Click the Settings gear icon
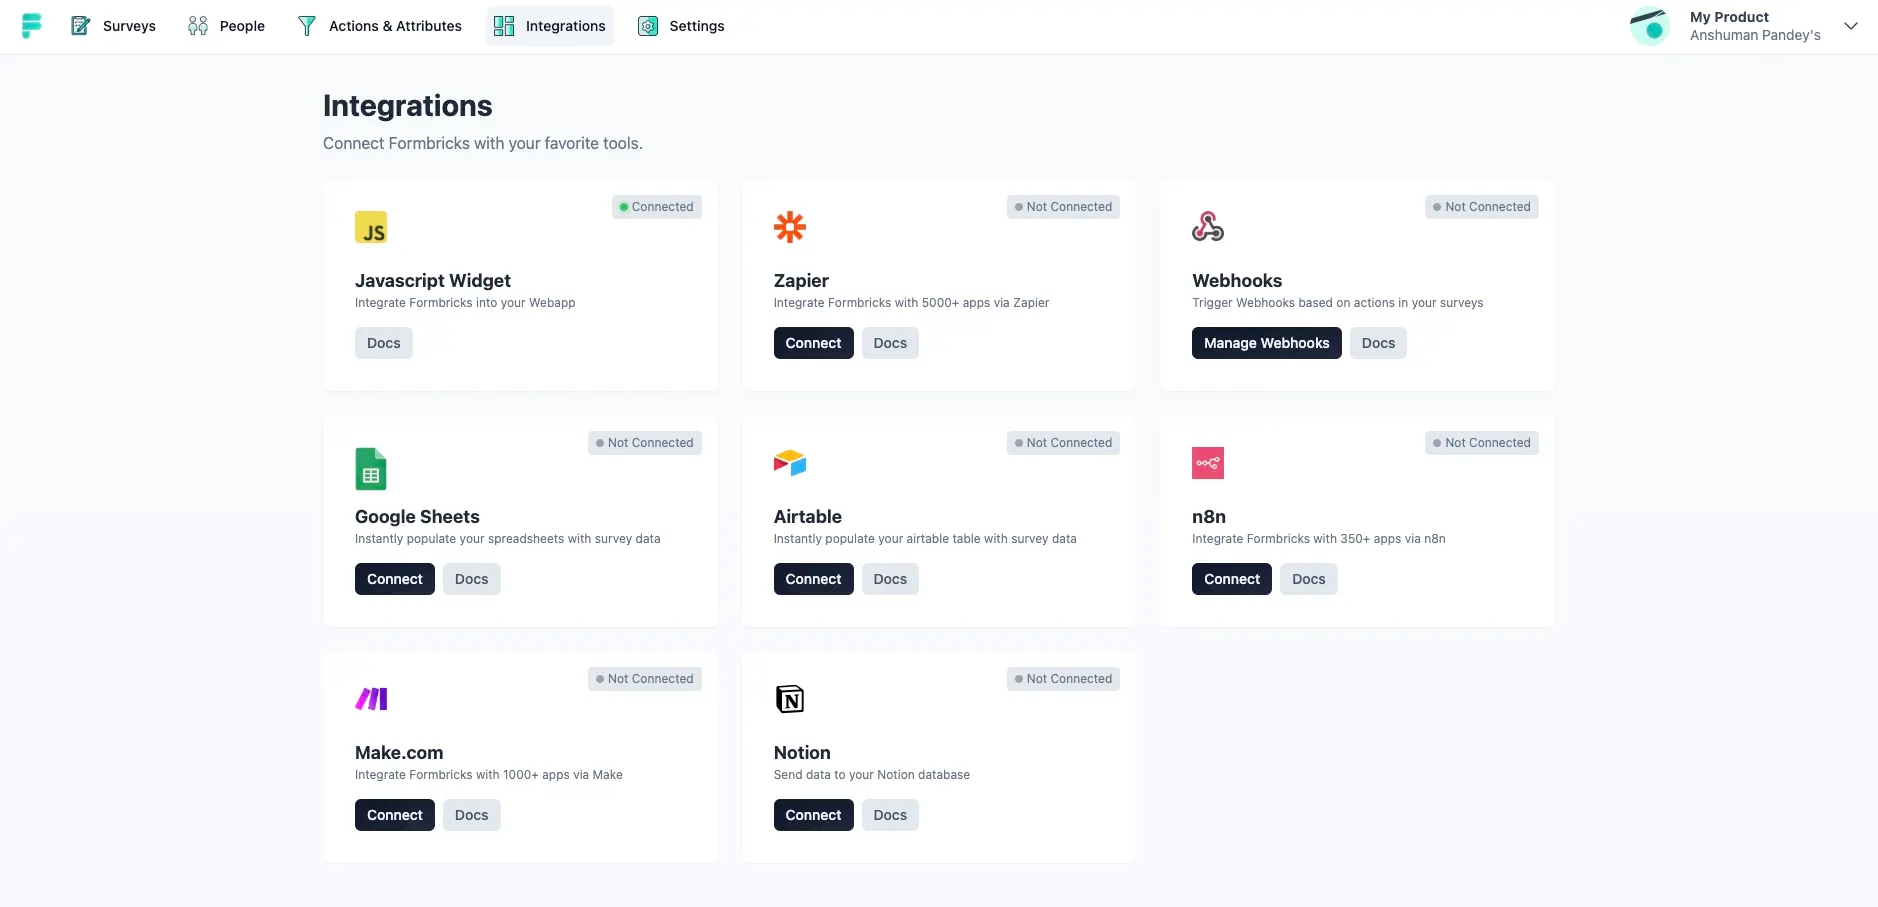The width and height of the screenshot is (1878, 907). (x=648, y=26)
